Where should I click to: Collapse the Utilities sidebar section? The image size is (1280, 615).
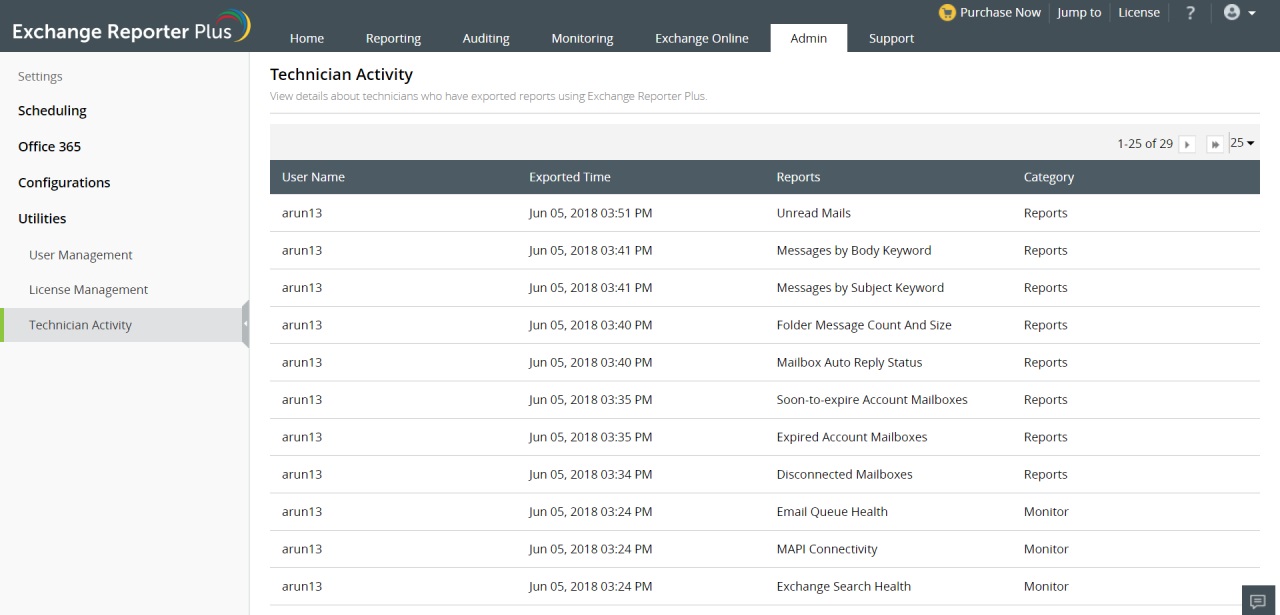tap(42, 219)
